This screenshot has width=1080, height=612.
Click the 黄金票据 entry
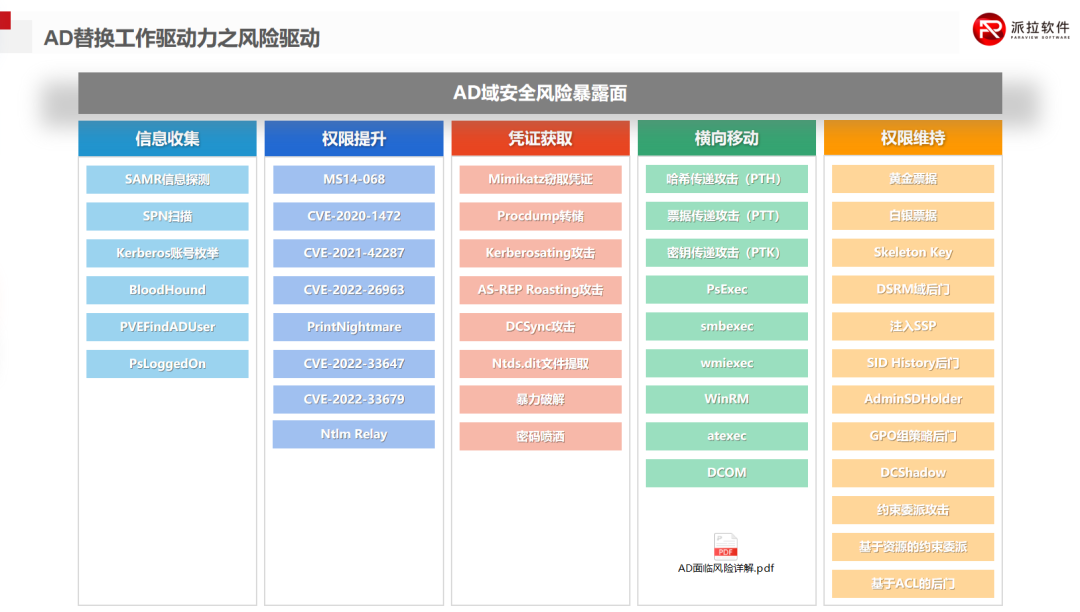[x=912, y=179]
